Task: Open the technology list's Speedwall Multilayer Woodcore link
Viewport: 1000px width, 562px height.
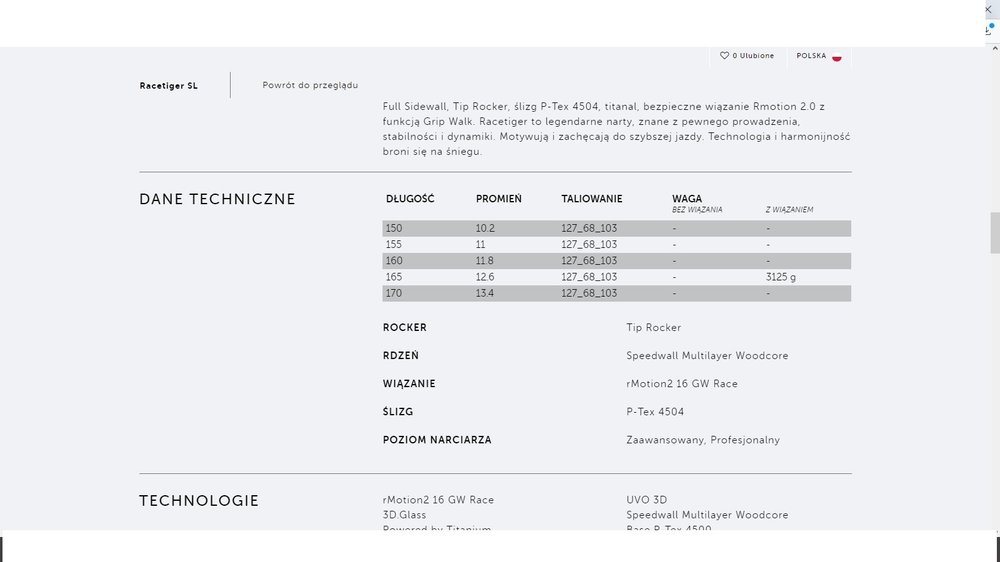Action: 707,515
